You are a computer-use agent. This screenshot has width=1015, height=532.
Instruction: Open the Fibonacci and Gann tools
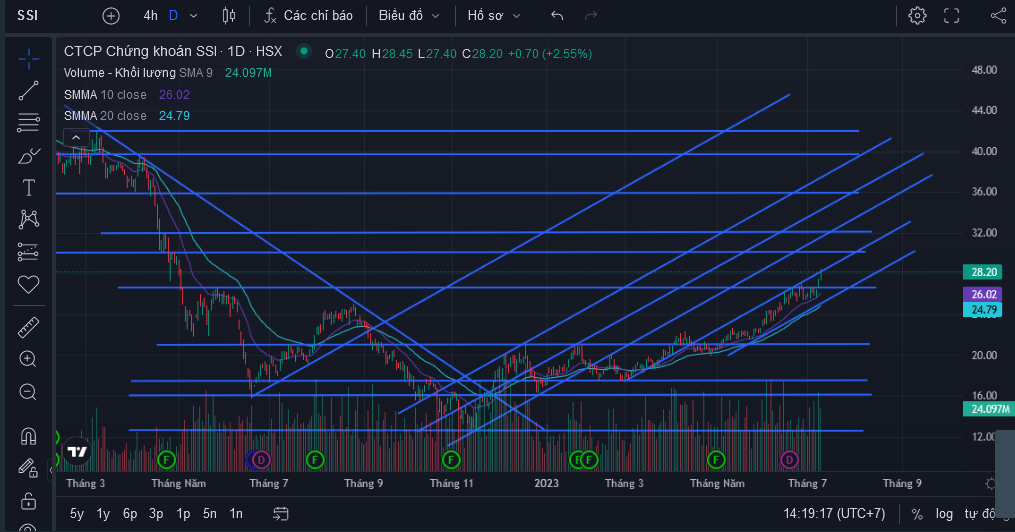[28, 122]
